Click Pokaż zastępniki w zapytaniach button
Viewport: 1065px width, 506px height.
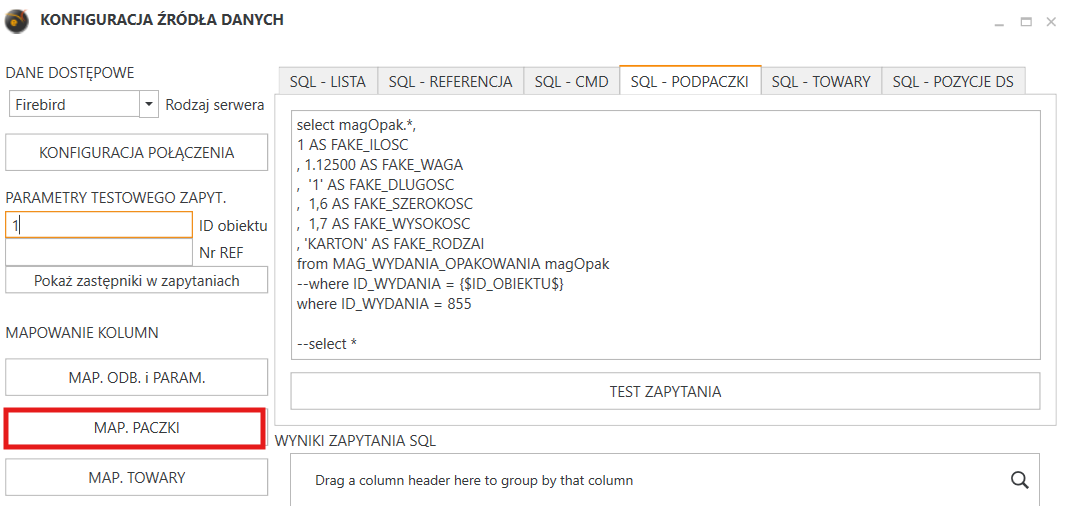pos(137,280)
